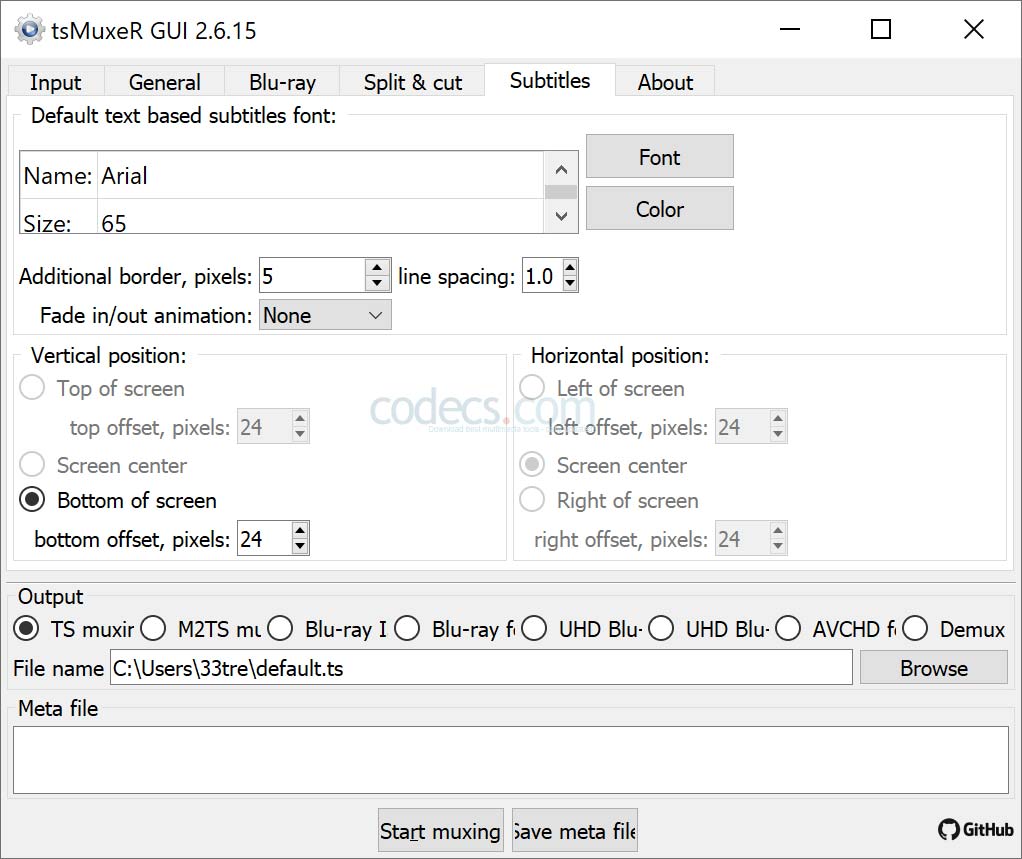Click the right offset pixels field
The image size is (1022, 859).
(742, 539)
